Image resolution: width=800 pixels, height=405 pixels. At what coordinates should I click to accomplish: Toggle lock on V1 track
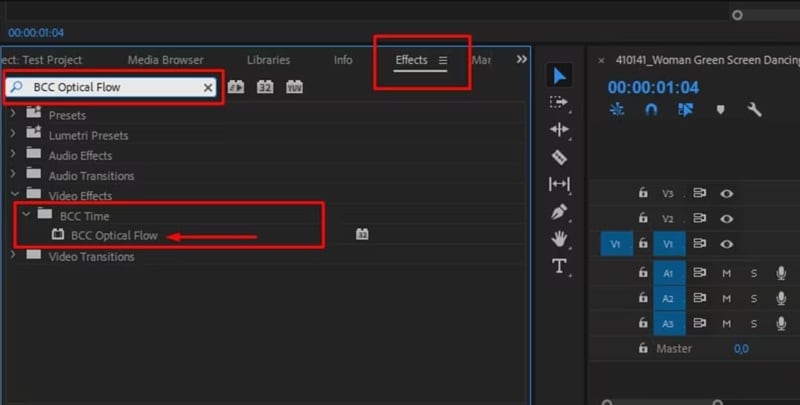[643, 243]
